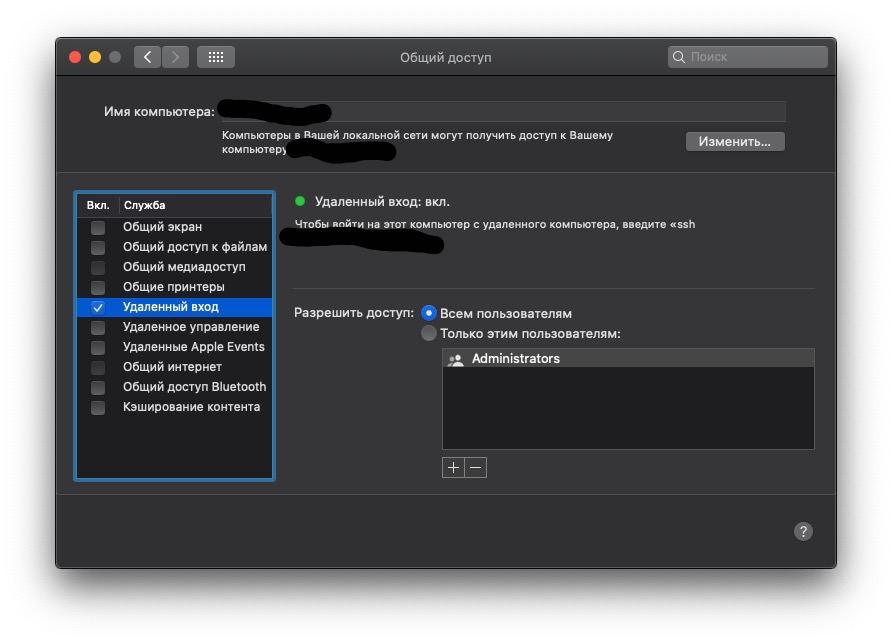Select the Кэширование контента service
Image resolution: width=892 pixels, height=642 pixels.
pyautogui.click(x=174, y=407)
